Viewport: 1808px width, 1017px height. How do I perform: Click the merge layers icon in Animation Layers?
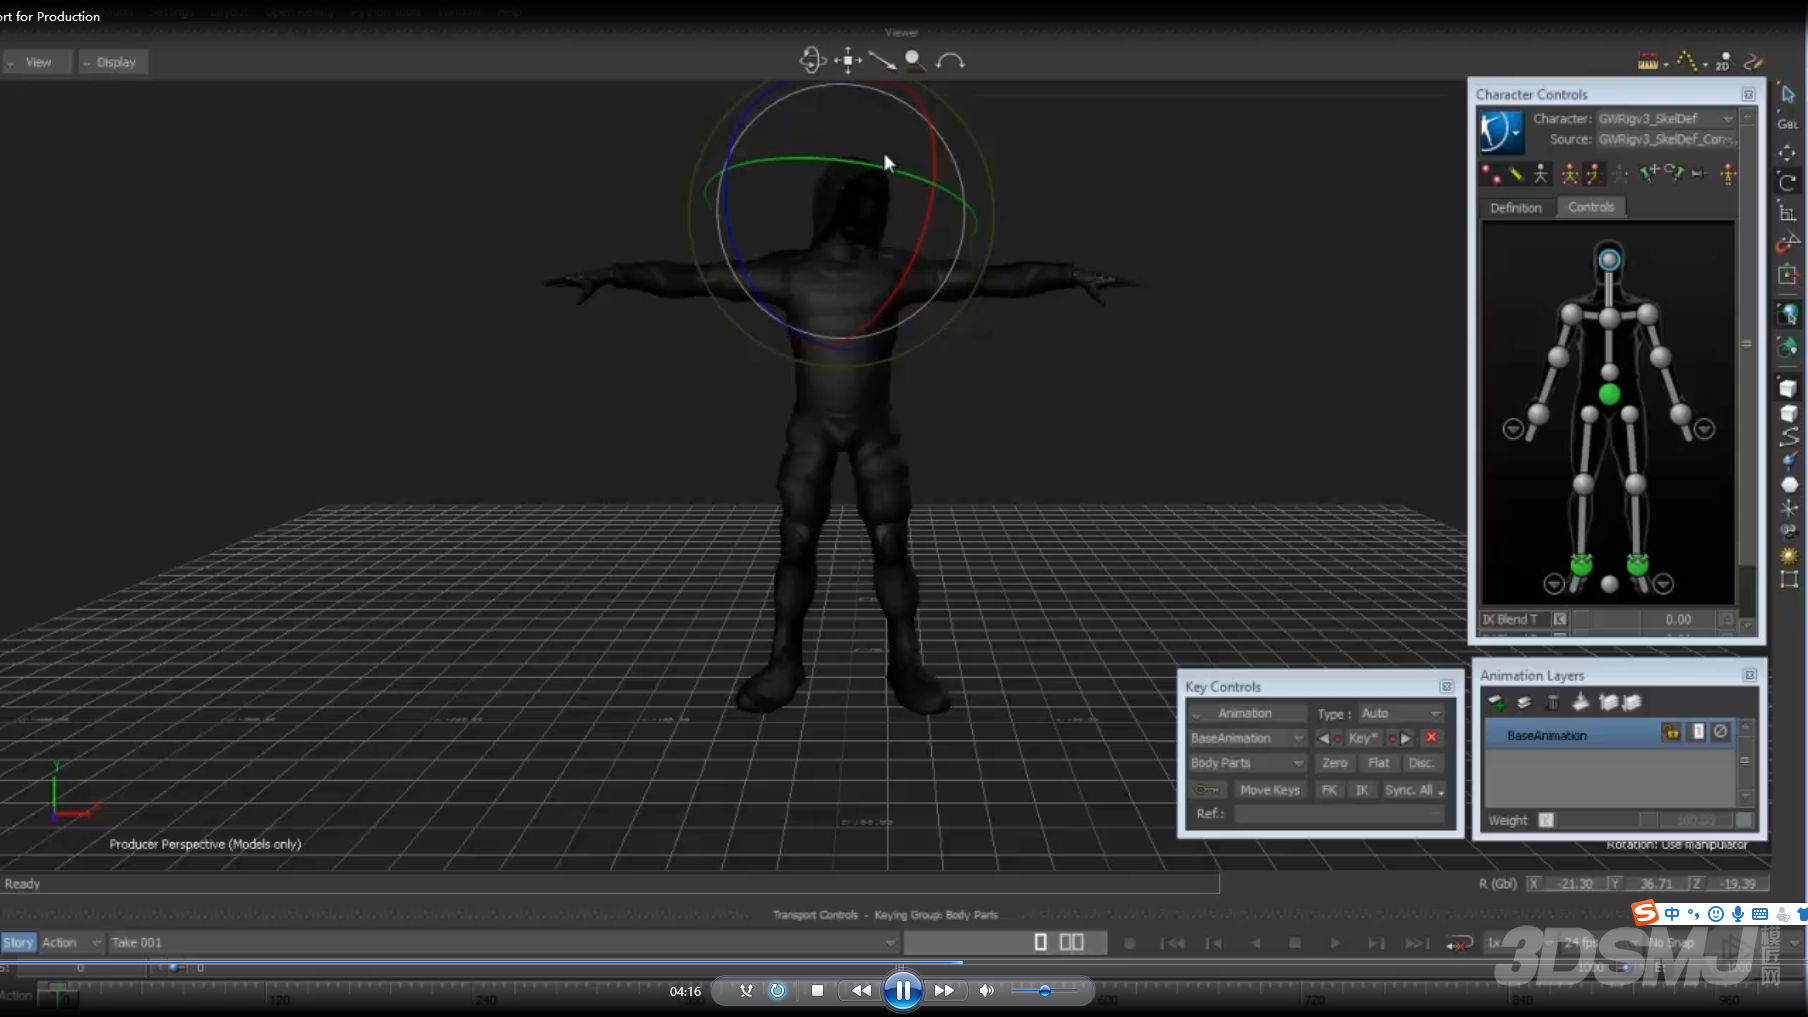coord(1581,702)
